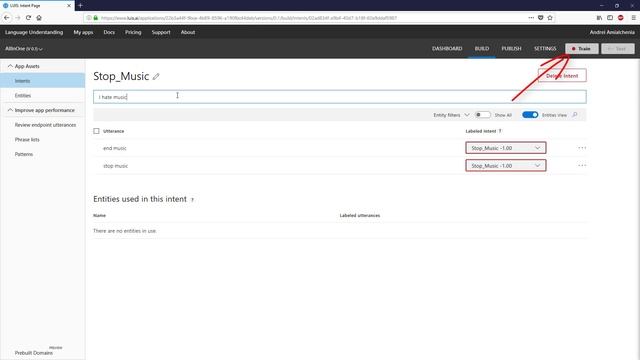Click the help icon next to Labeled intent

point(500,131)
